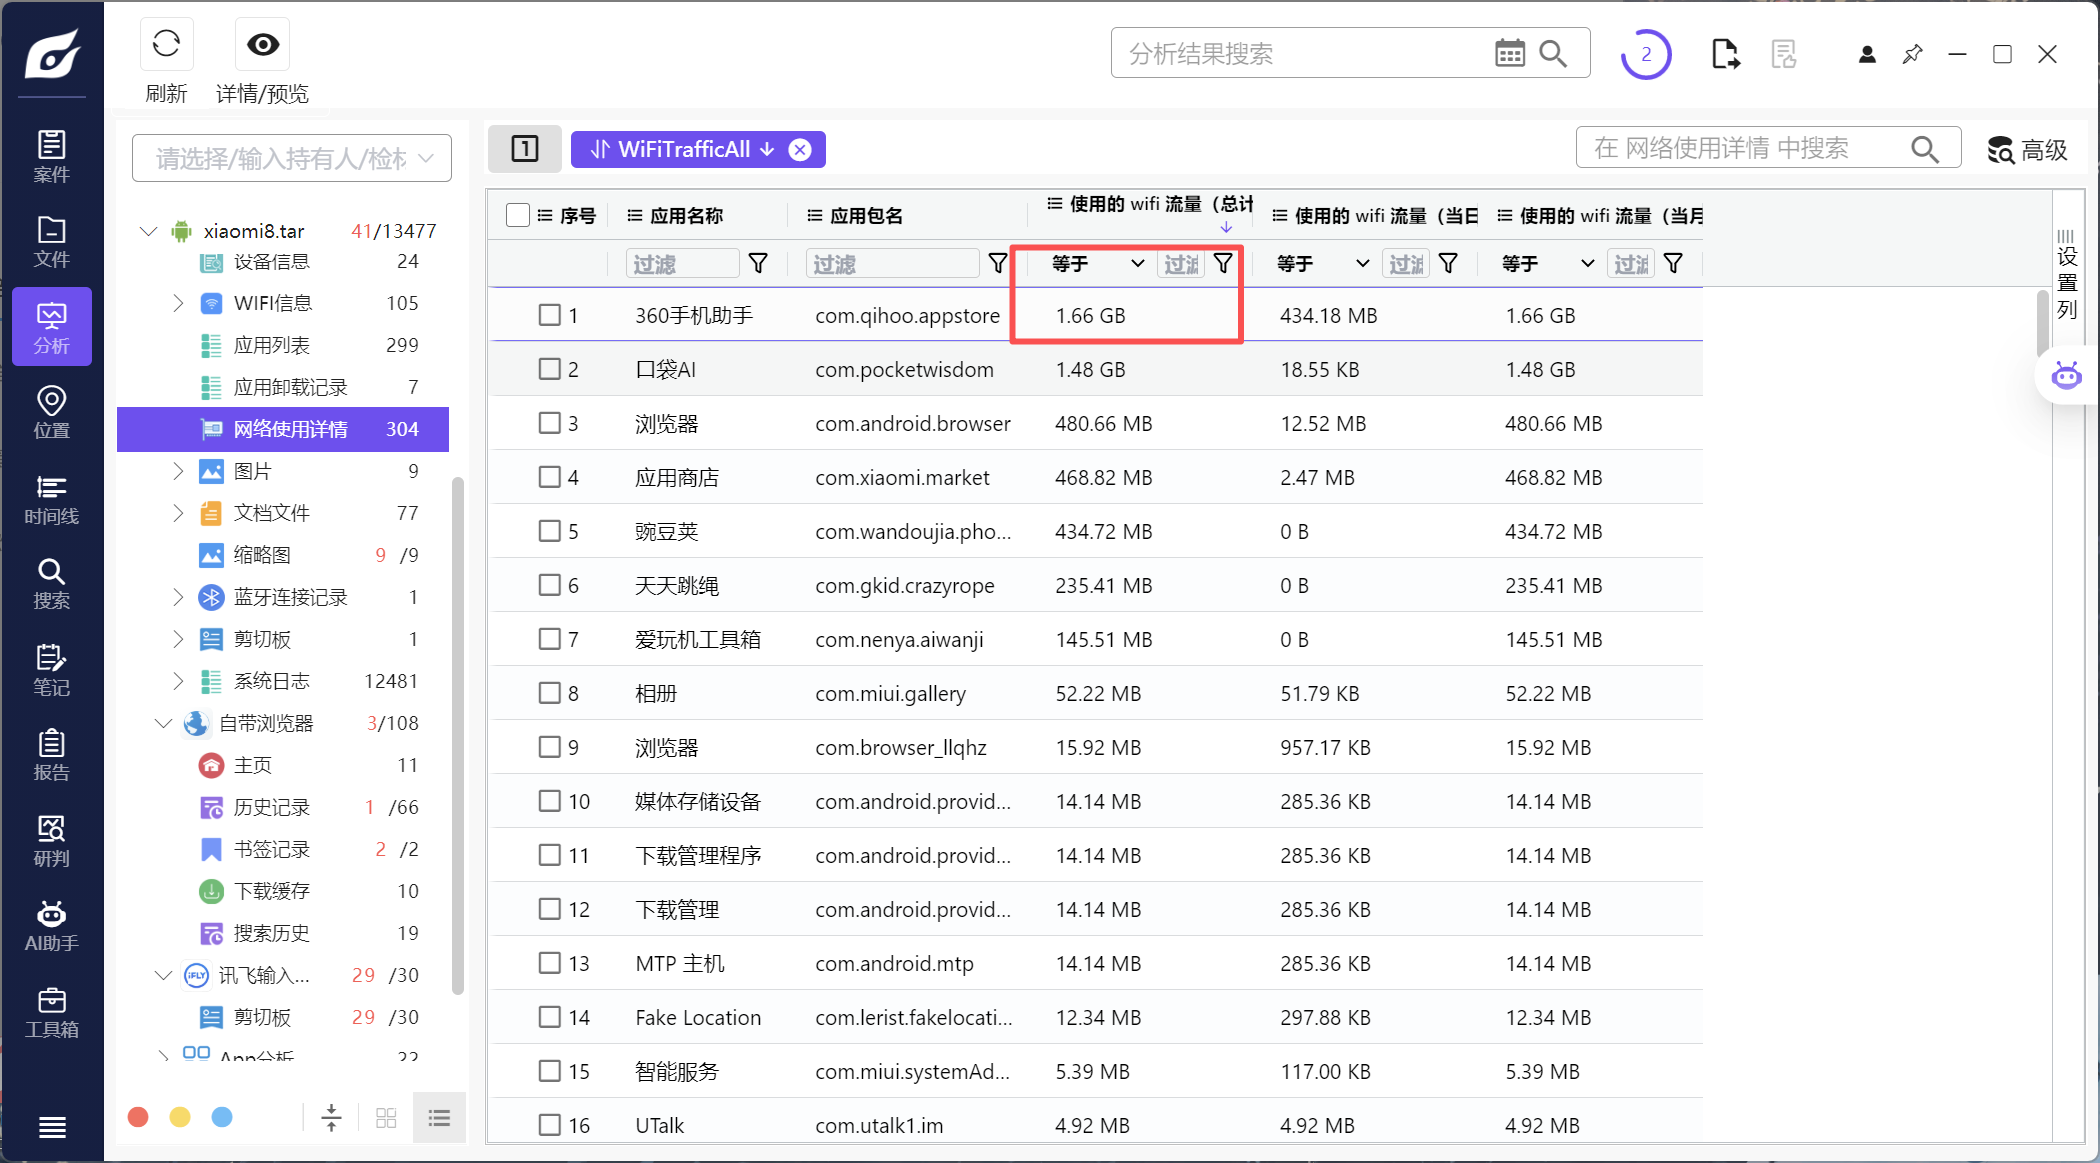Select 搜索历史 in the tree

point(271,933)
